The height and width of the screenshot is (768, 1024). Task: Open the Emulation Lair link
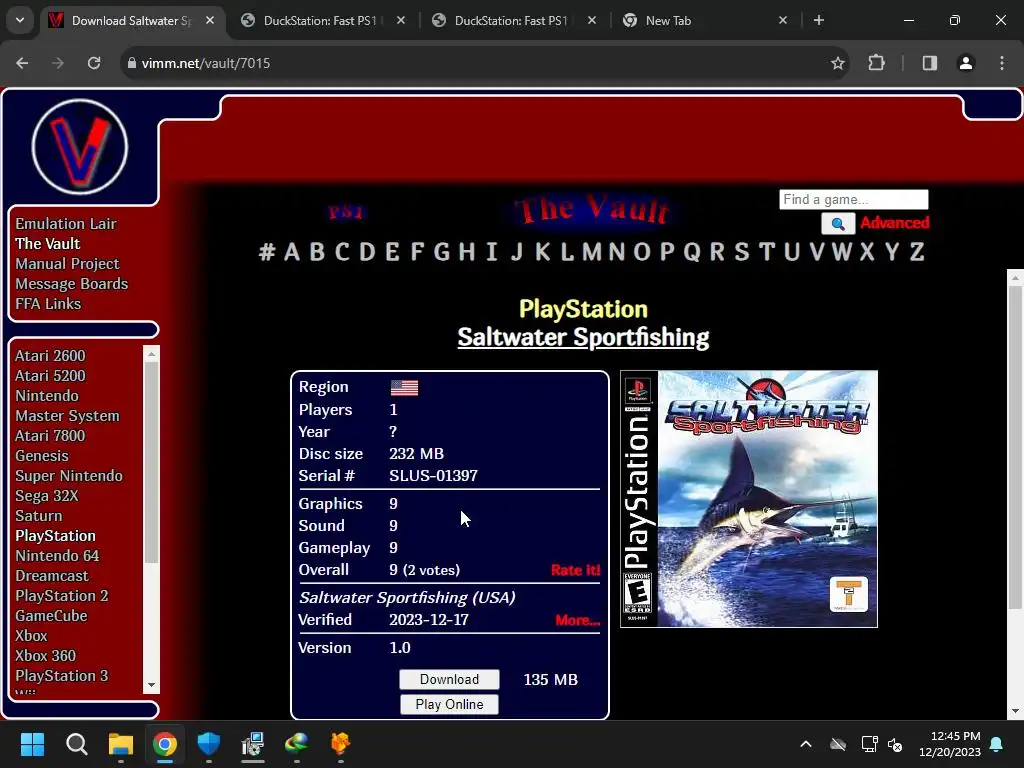66,223
